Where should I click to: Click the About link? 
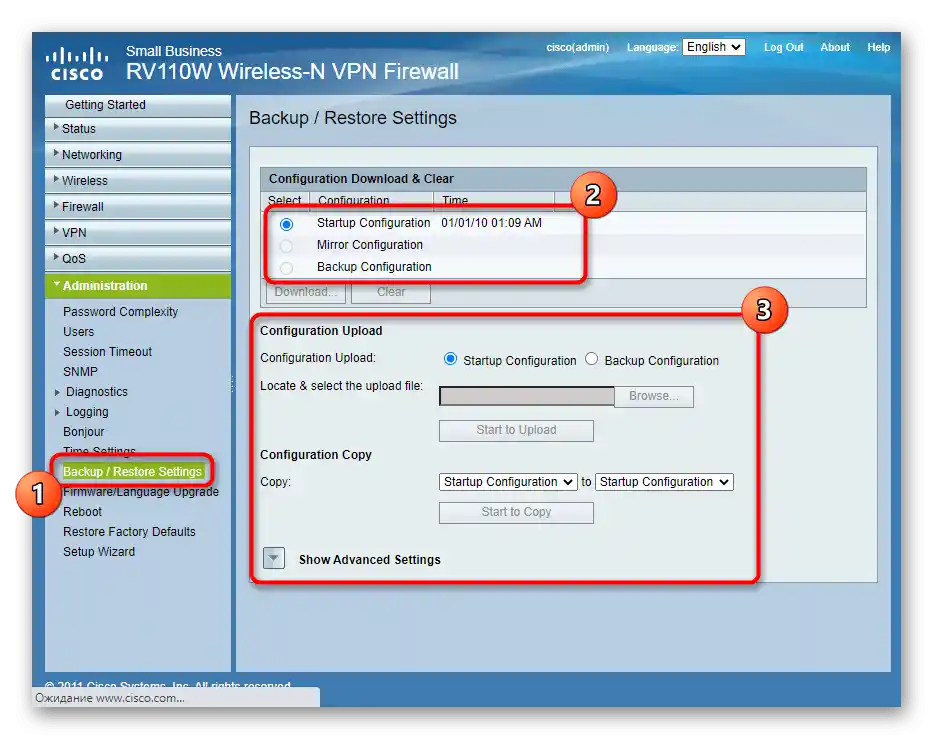(835, 48)
